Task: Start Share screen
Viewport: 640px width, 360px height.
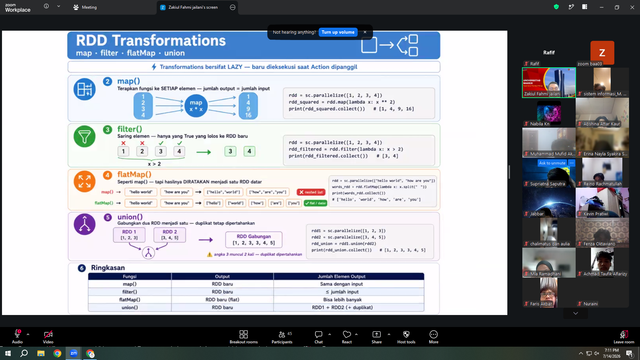Action: pos(376,337)
